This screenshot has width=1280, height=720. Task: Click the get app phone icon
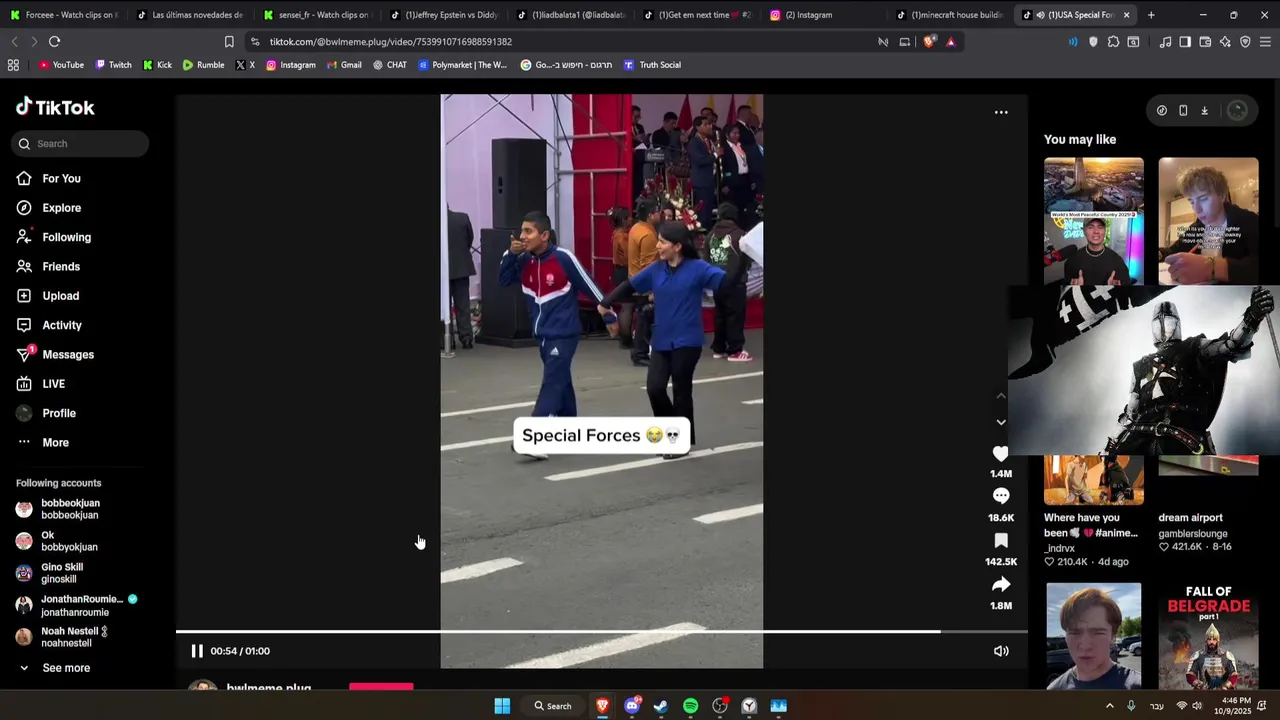point(1183,111)
